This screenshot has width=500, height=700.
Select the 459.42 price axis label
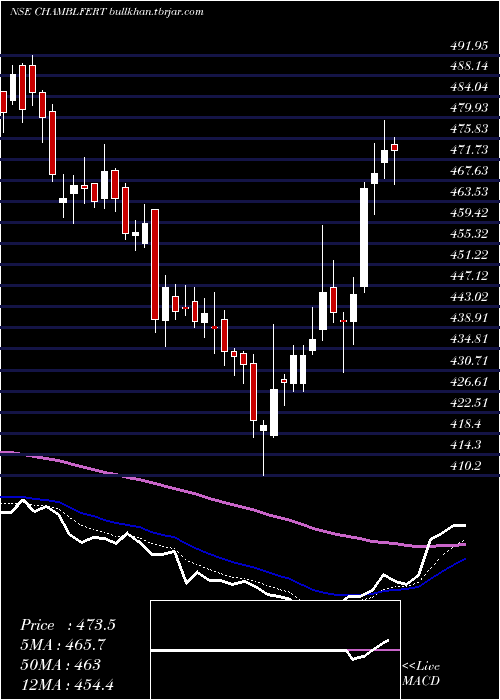click(468, 213)
